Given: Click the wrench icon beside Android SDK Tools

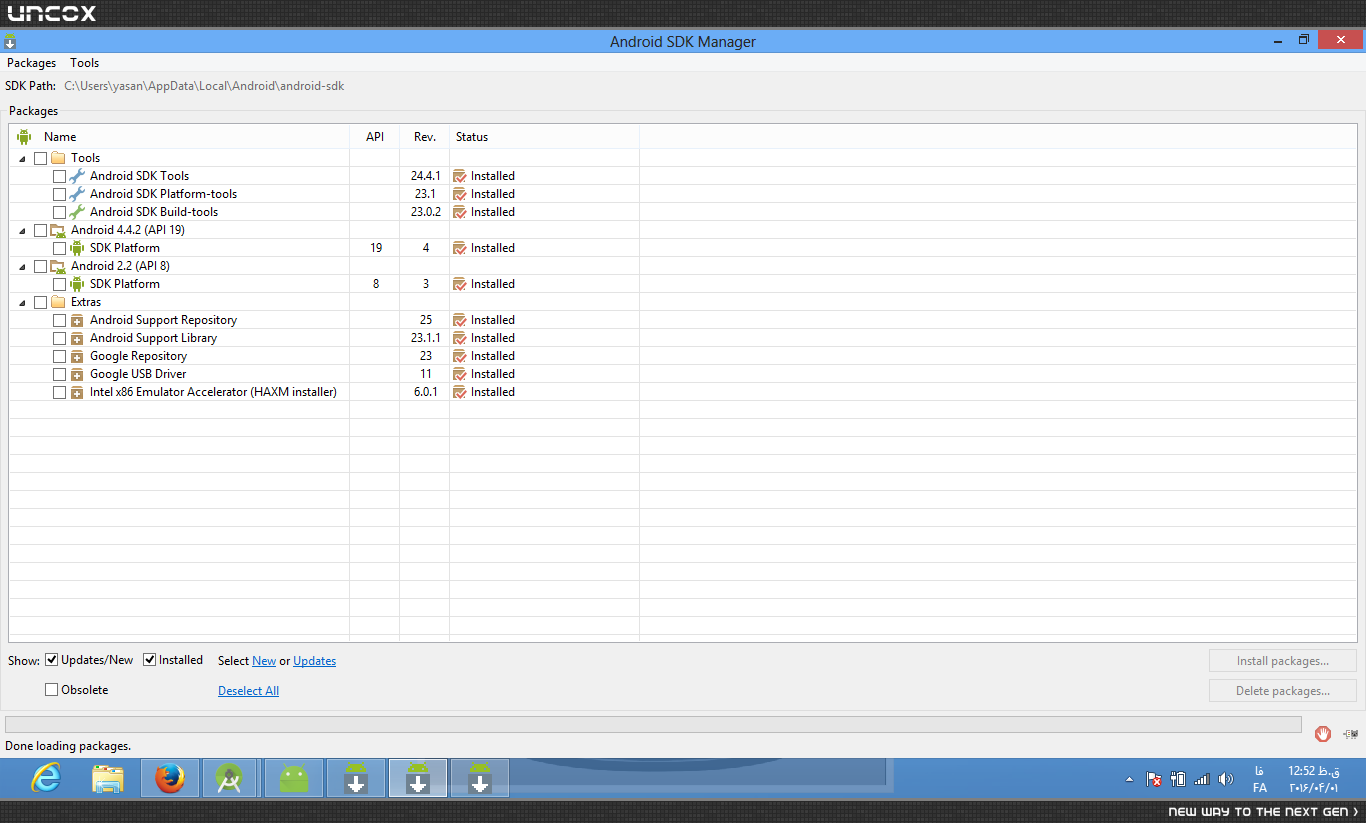Looking at the screenshot, I should [77, 176].
